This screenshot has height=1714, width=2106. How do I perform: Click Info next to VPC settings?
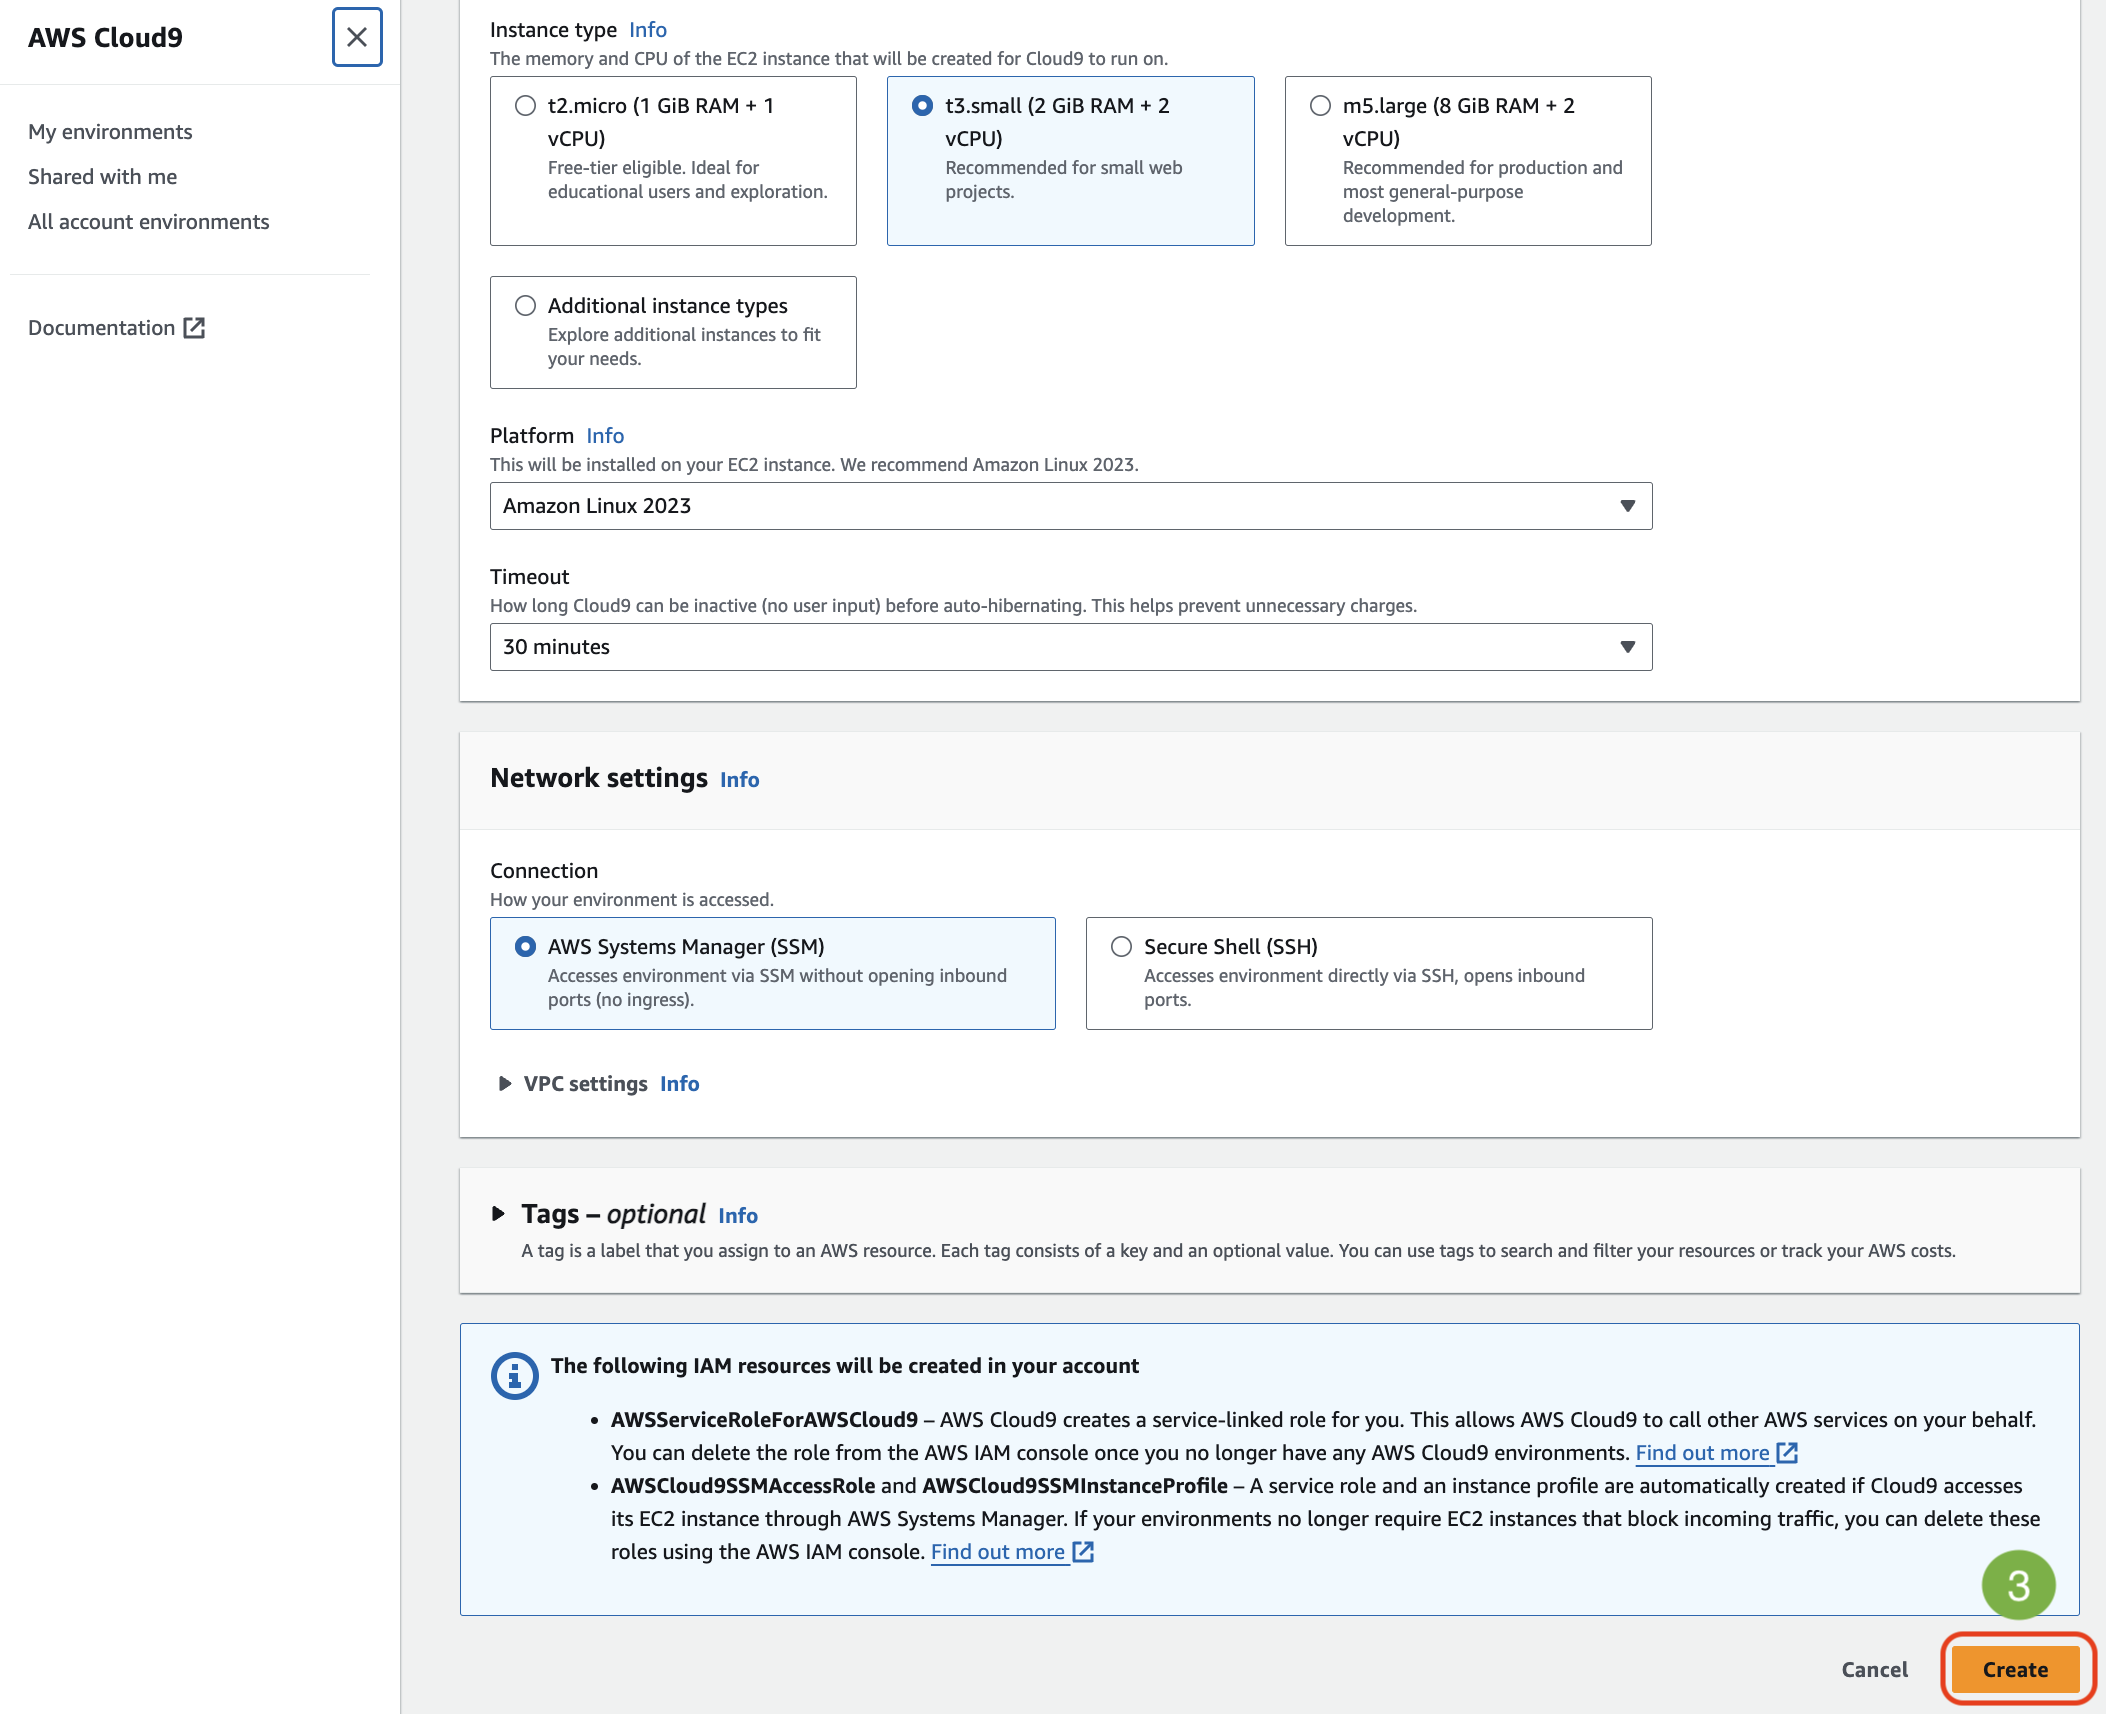click(x=679, y=1084)
